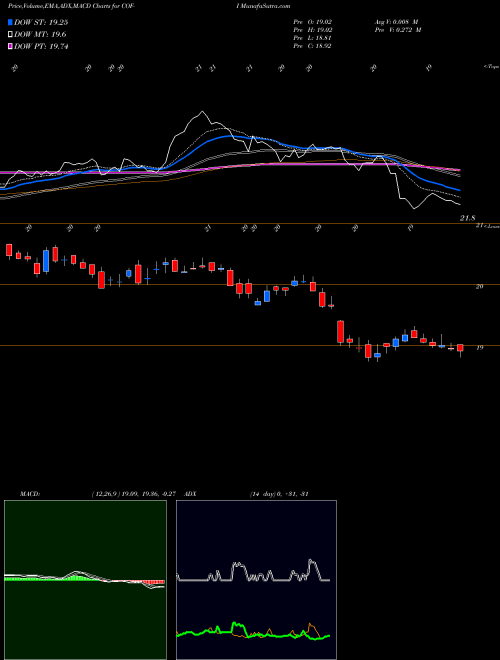Click the green MACD indicator chart panel
The height and width of the screenshot is (660, 500).
pos(85,580)
